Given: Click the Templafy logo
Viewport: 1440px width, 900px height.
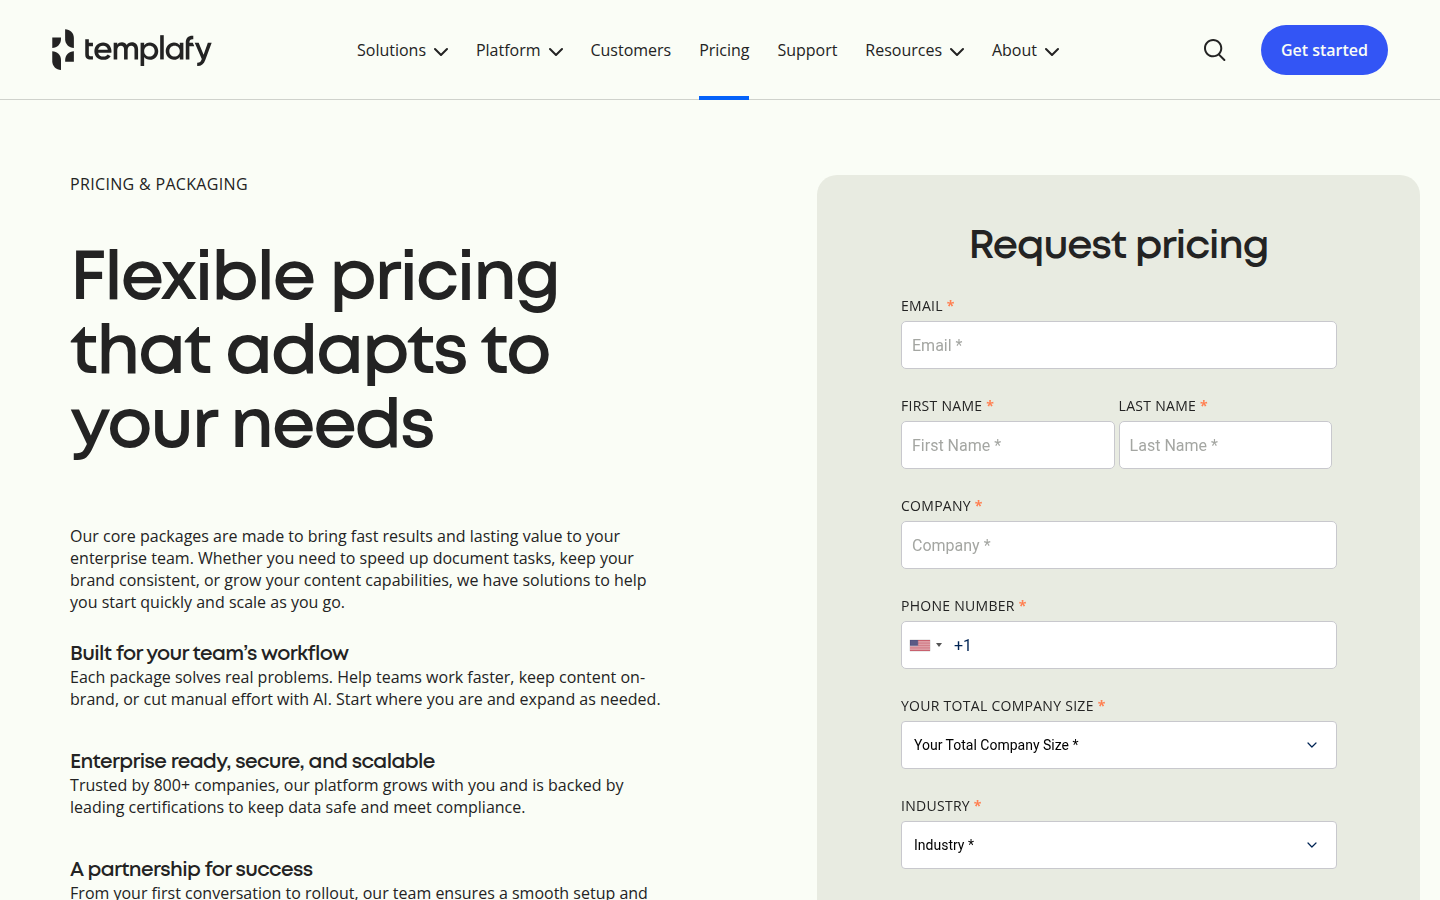Looking at the screenshot, I should (131, 49).
